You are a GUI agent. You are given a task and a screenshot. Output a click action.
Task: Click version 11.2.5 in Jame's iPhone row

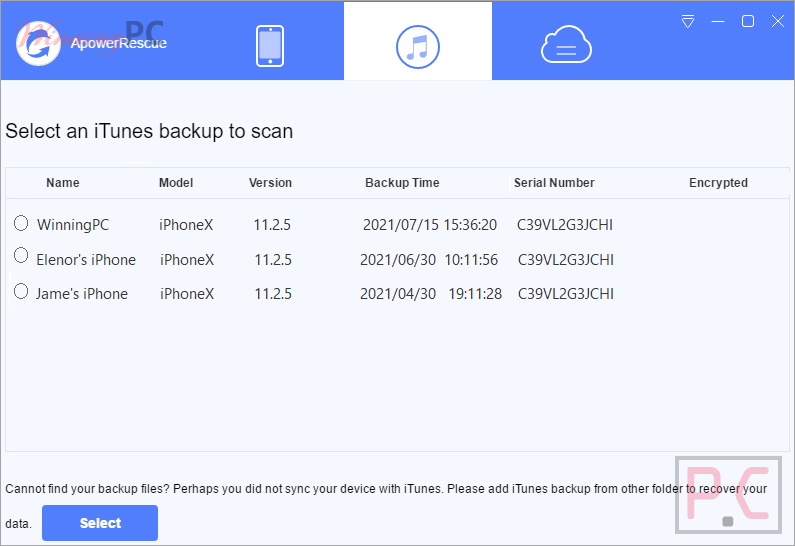click(x=273, y=294)
